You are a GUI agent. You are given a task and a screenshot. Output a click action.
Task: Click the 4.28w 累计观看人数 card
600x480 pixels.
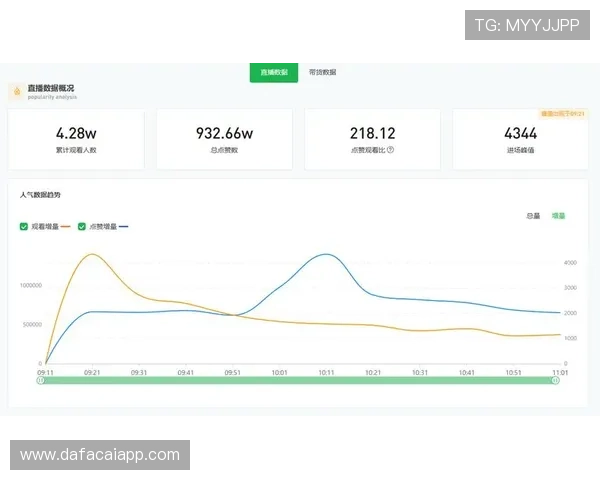76,139
